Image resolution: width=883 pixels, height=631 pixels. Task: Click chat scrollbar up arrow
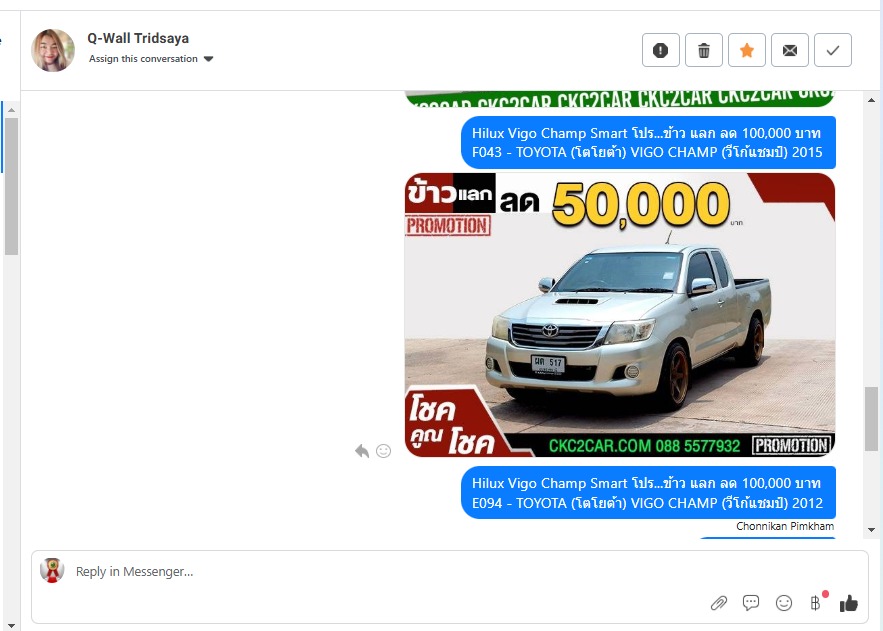pos(872,100)
